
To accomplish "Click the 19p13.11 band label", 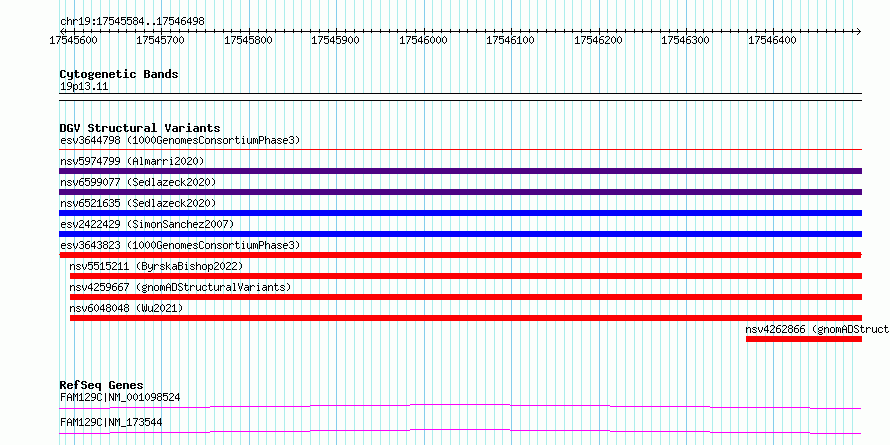I will (84, 87).
